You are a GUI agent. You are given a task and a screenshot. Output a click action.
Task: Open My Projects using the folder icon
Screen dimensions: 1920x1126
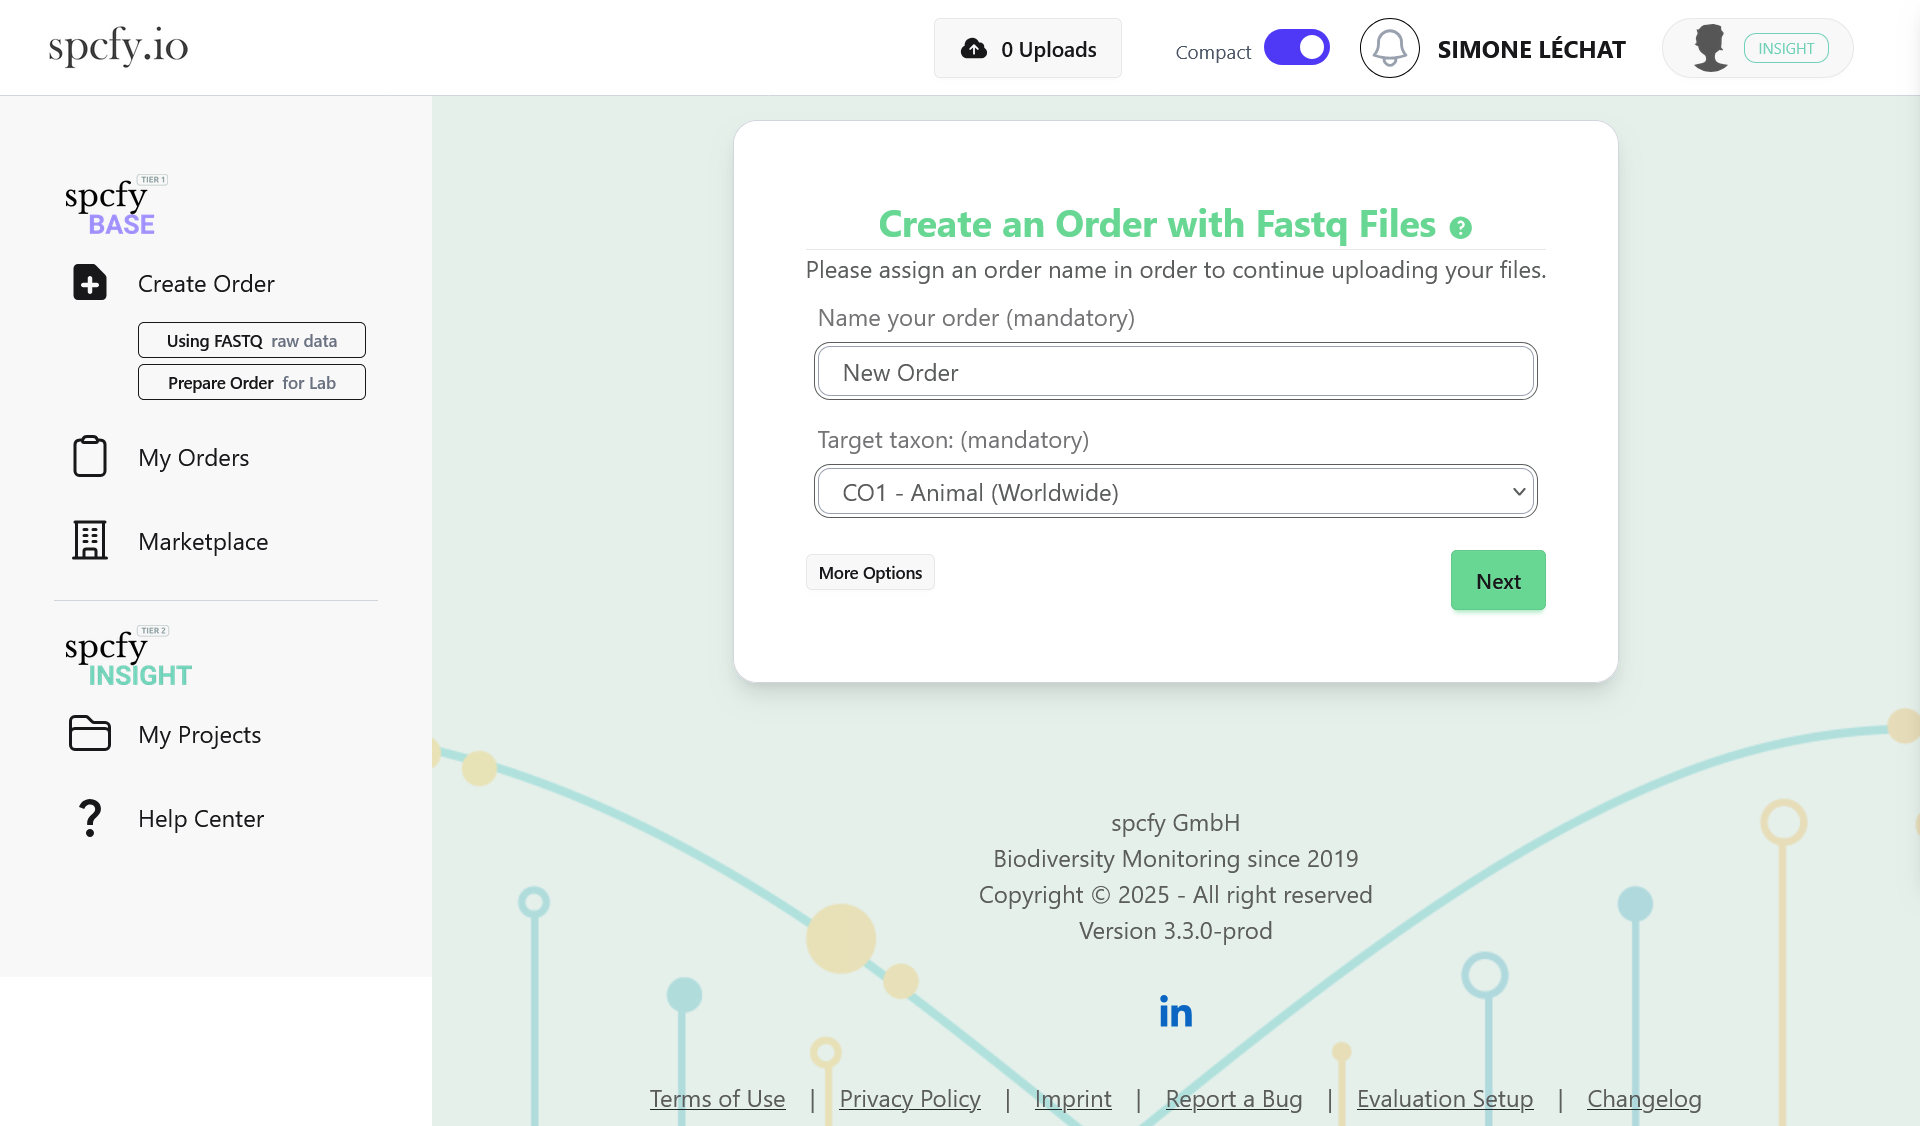pyautogui.click(x=89, y=733)
